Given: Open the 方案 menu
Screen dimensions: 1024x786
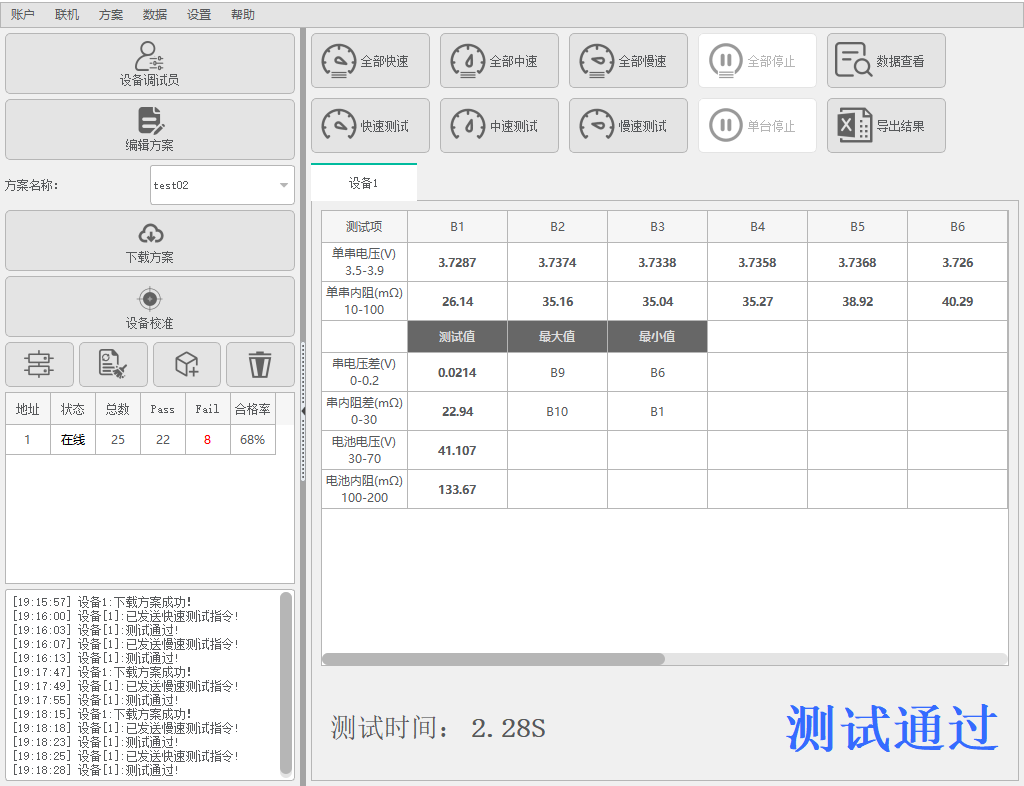Looking at the screenshot, I should point(111,15).
